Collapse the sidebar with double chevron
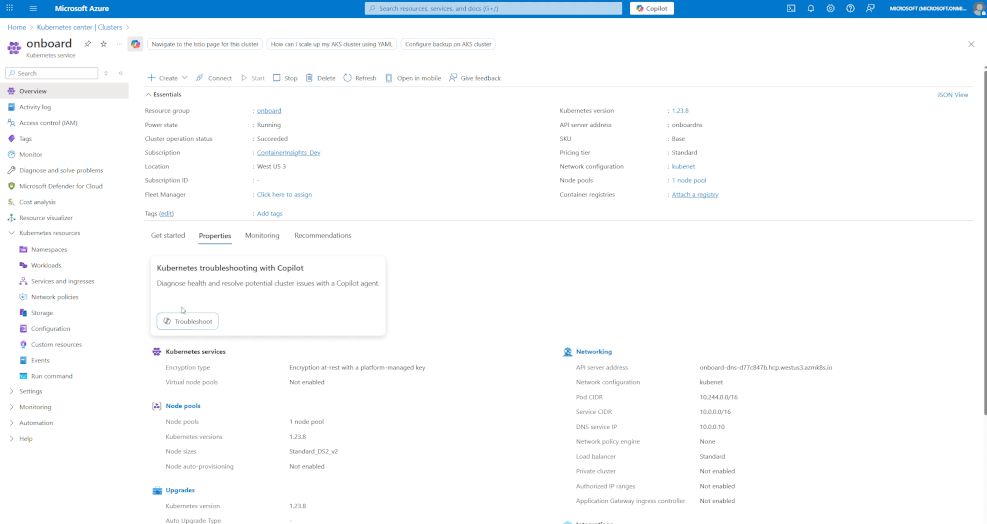The height and width of the screenshot is (524, 987). pos(121,73)
